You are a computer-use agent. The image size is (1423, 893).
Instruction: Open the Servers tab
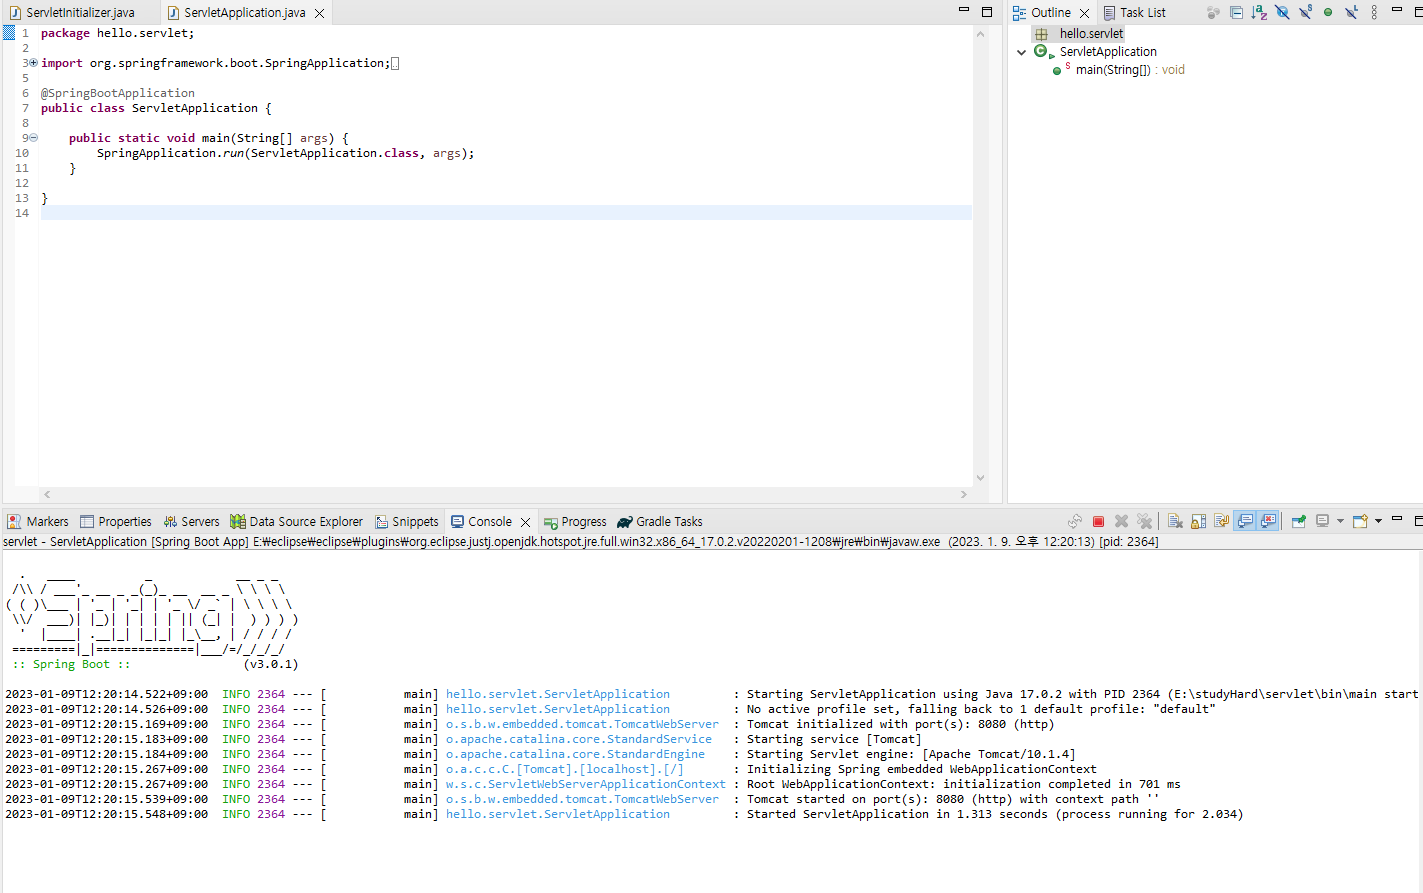[191, 522]
